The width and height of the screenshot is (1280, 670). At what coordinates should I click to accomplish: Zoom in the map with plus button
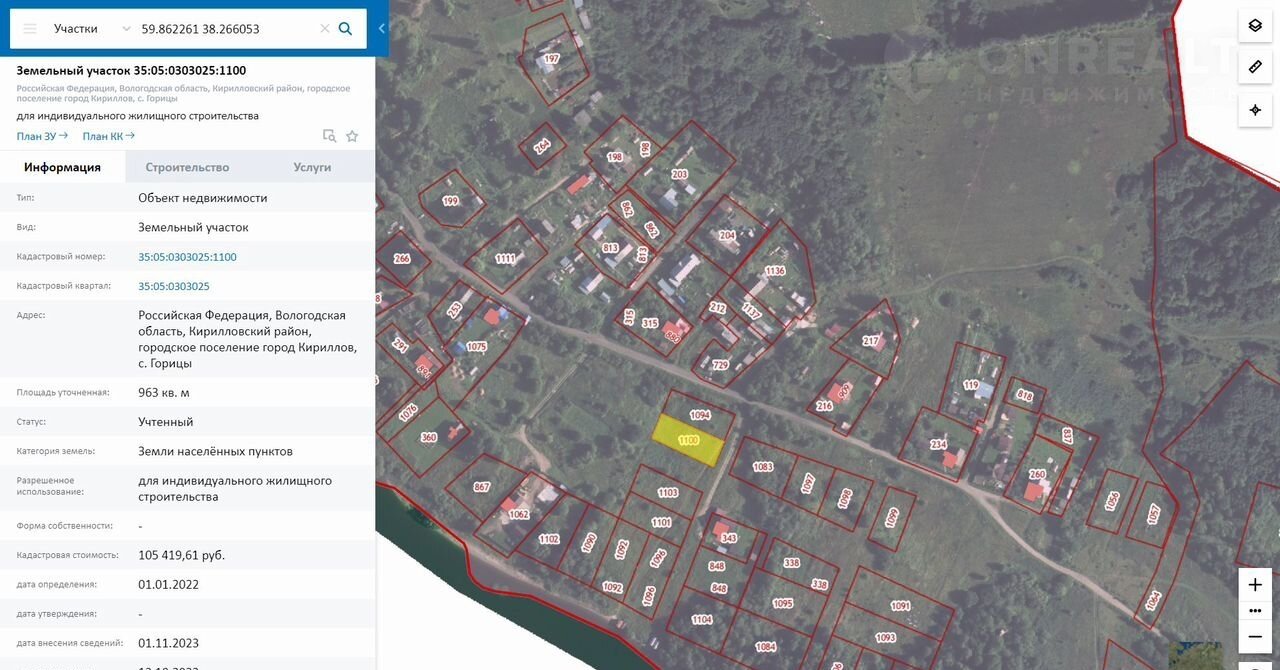tap(1255, 585)
